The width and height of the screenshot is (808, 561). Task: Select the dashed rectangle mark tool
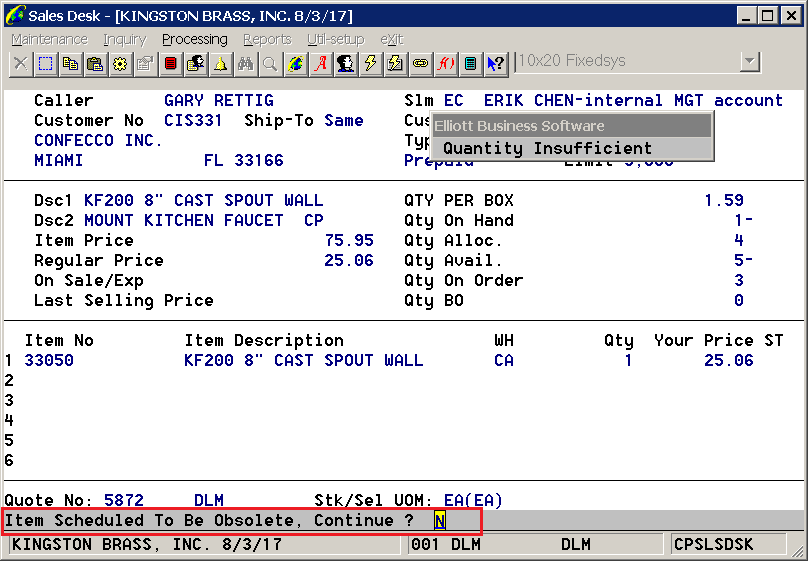(45, 64)
